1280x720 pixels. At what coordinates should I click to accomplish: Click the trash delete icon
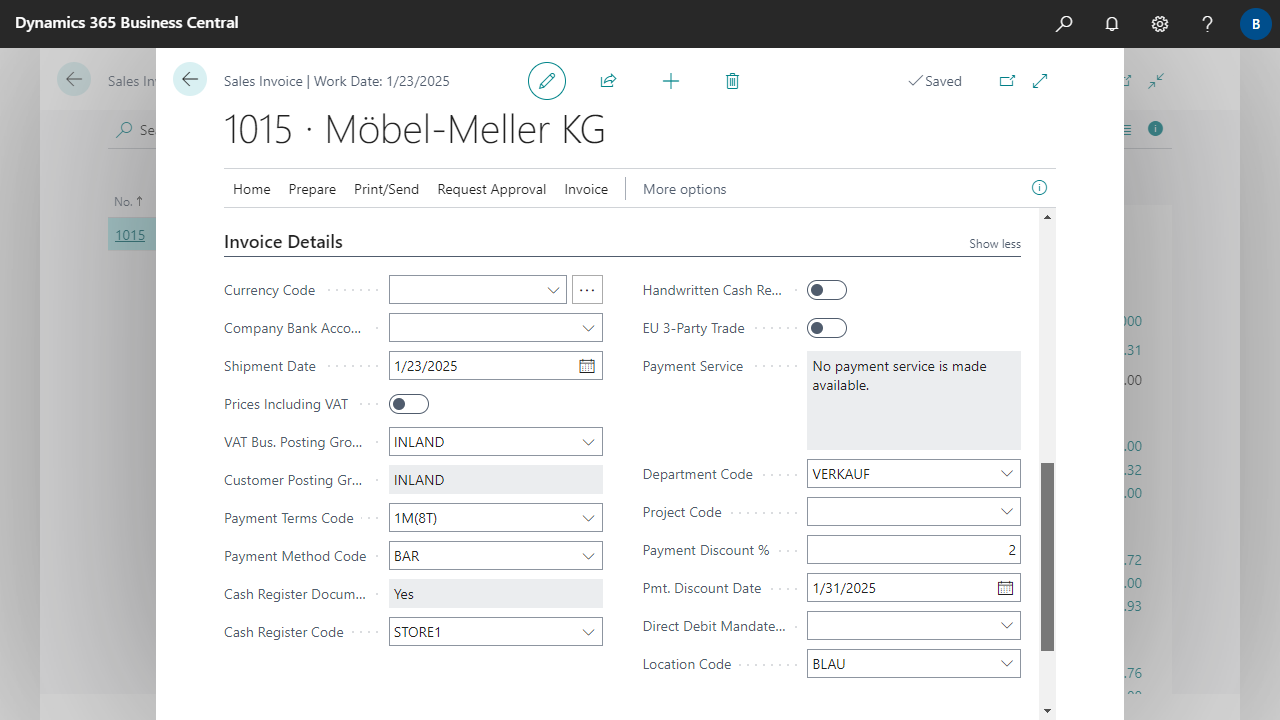tap(732, 81)
